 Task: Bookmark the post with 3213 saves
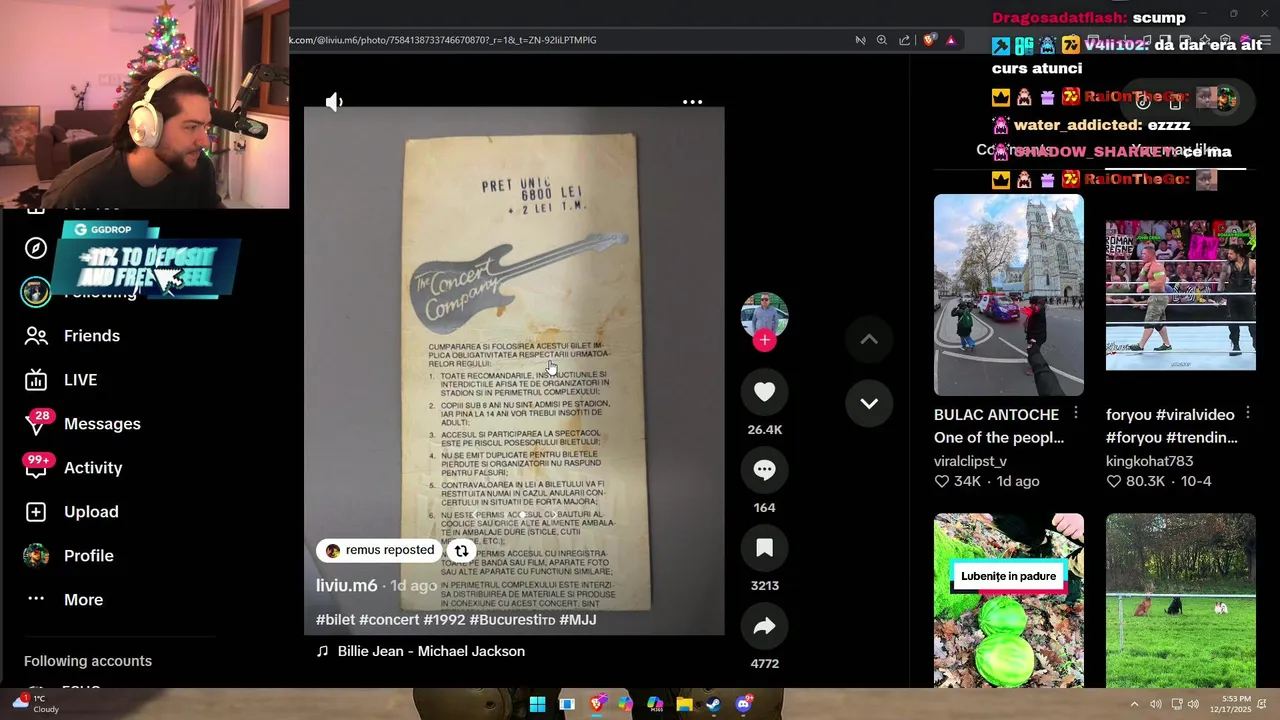tap(764, 549)
